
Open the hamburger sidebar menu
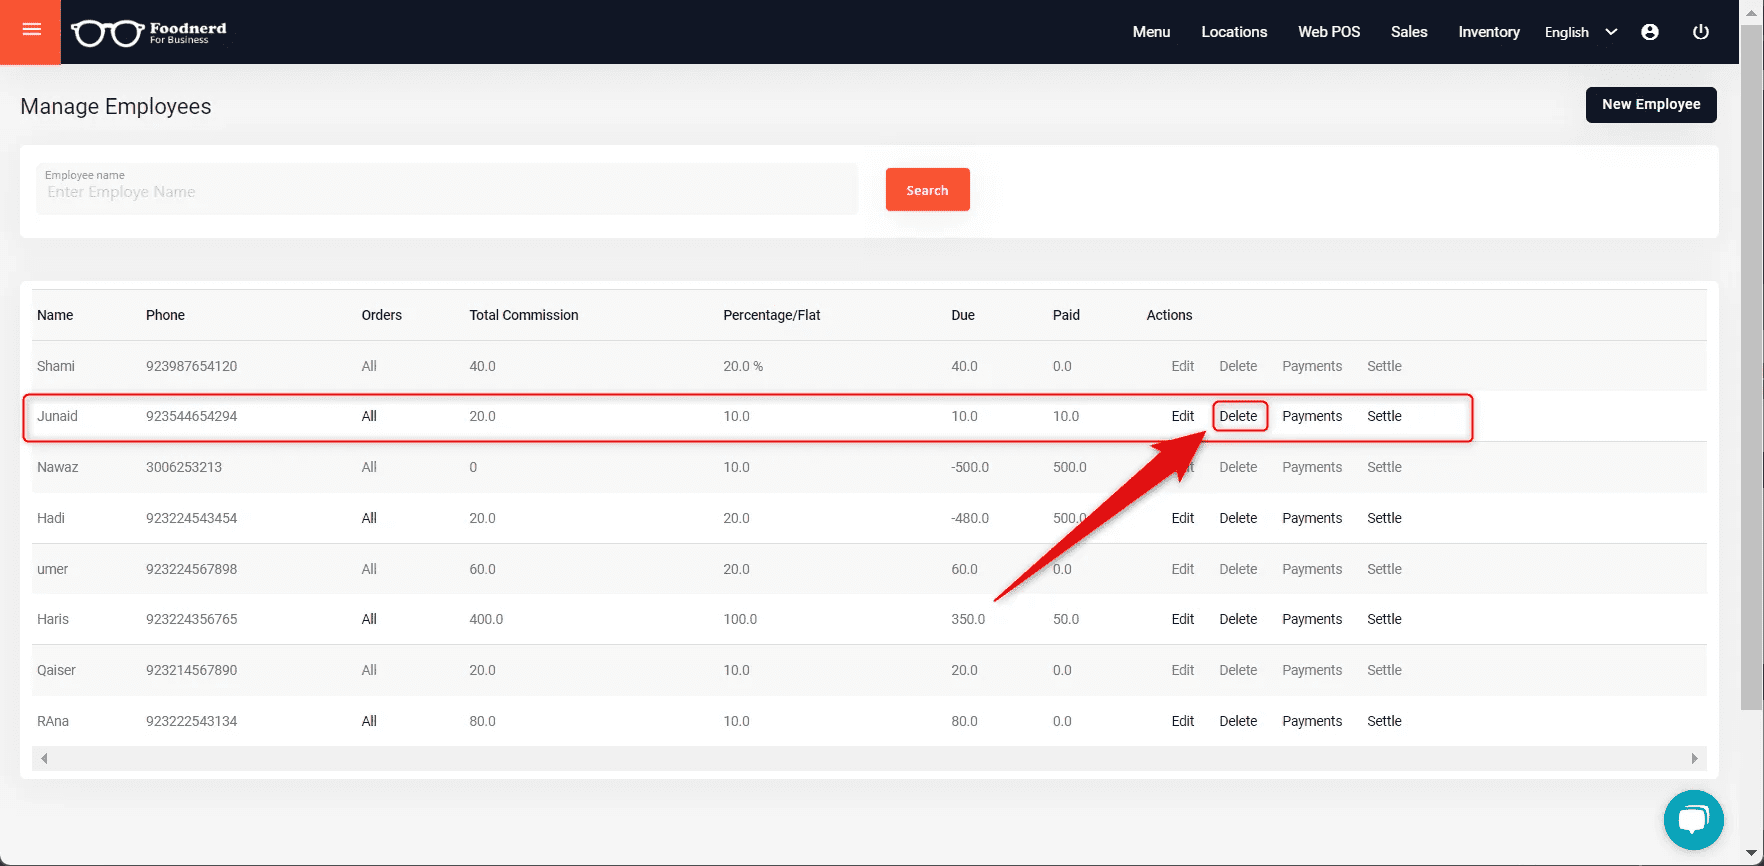[31, 30]
